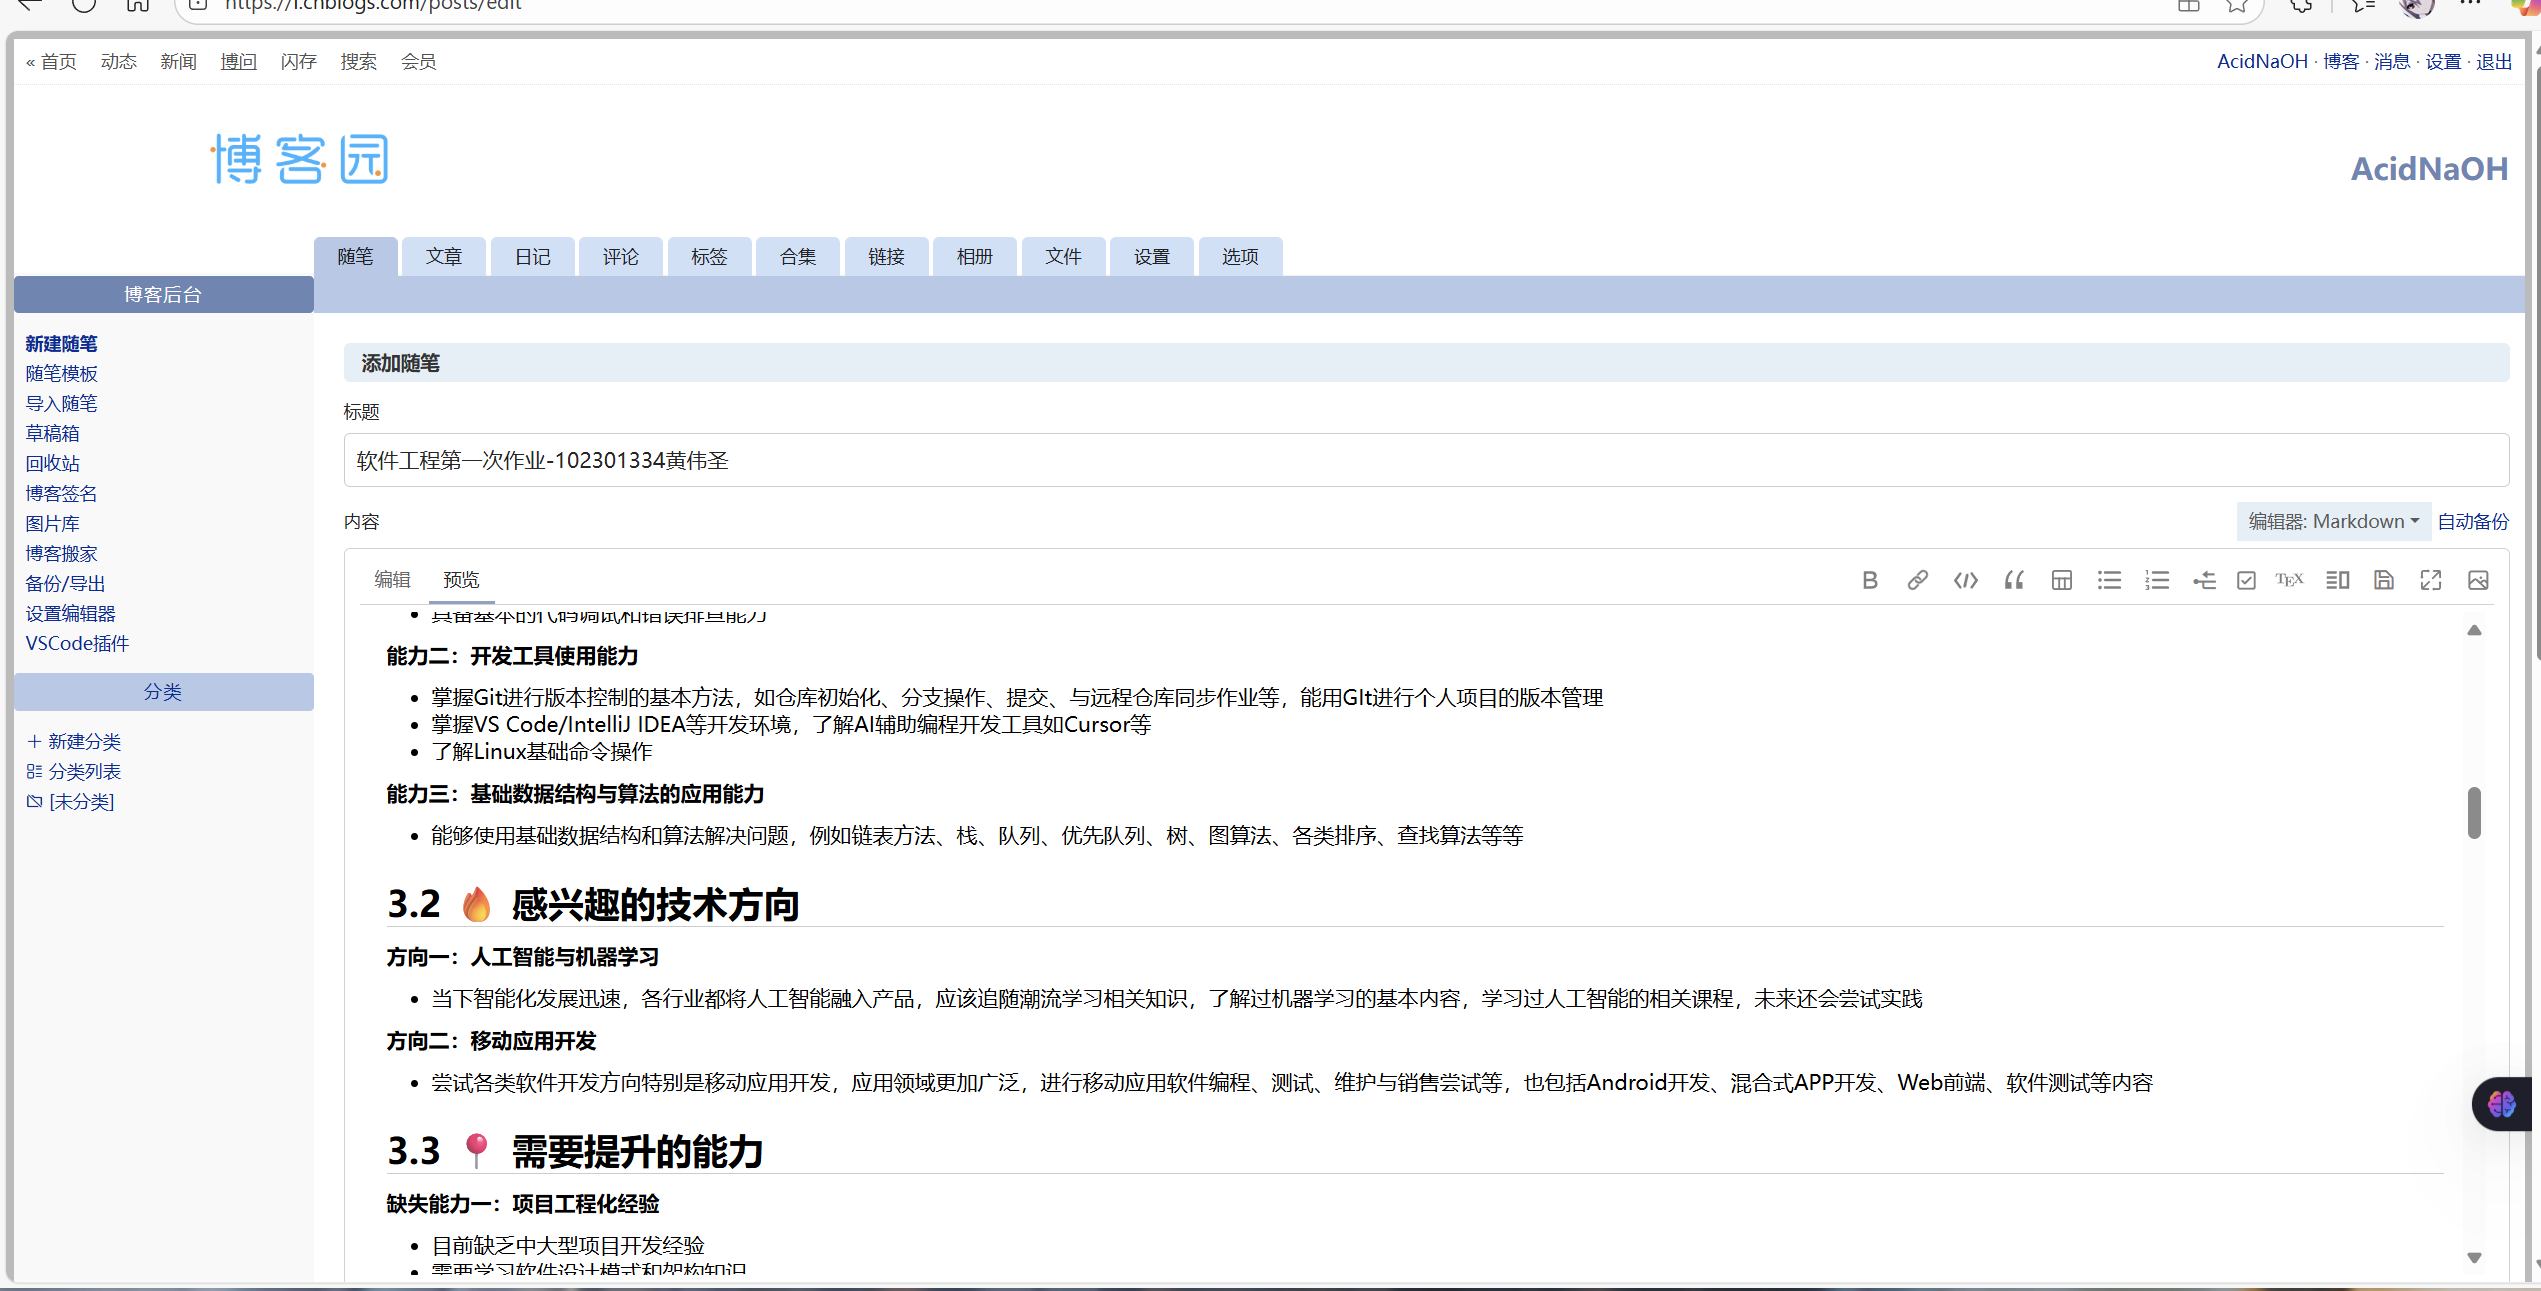The height and width of the screenshot is (1291, 2541).
Task: Toggle bold formatting in editor toolbar
Action: (1869, 580)
